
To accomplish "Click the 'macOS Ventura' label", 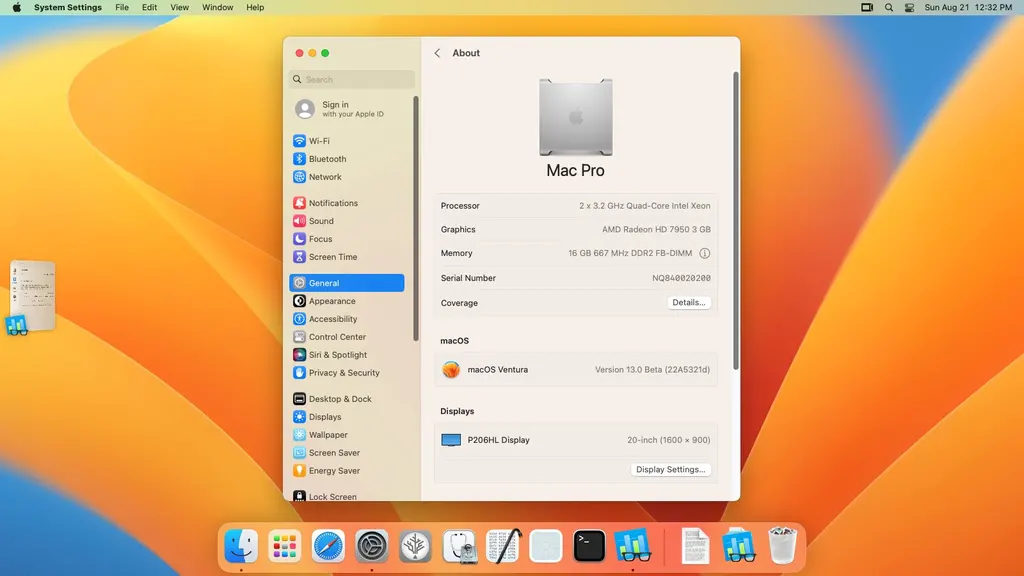I will (x=498, y=370).
